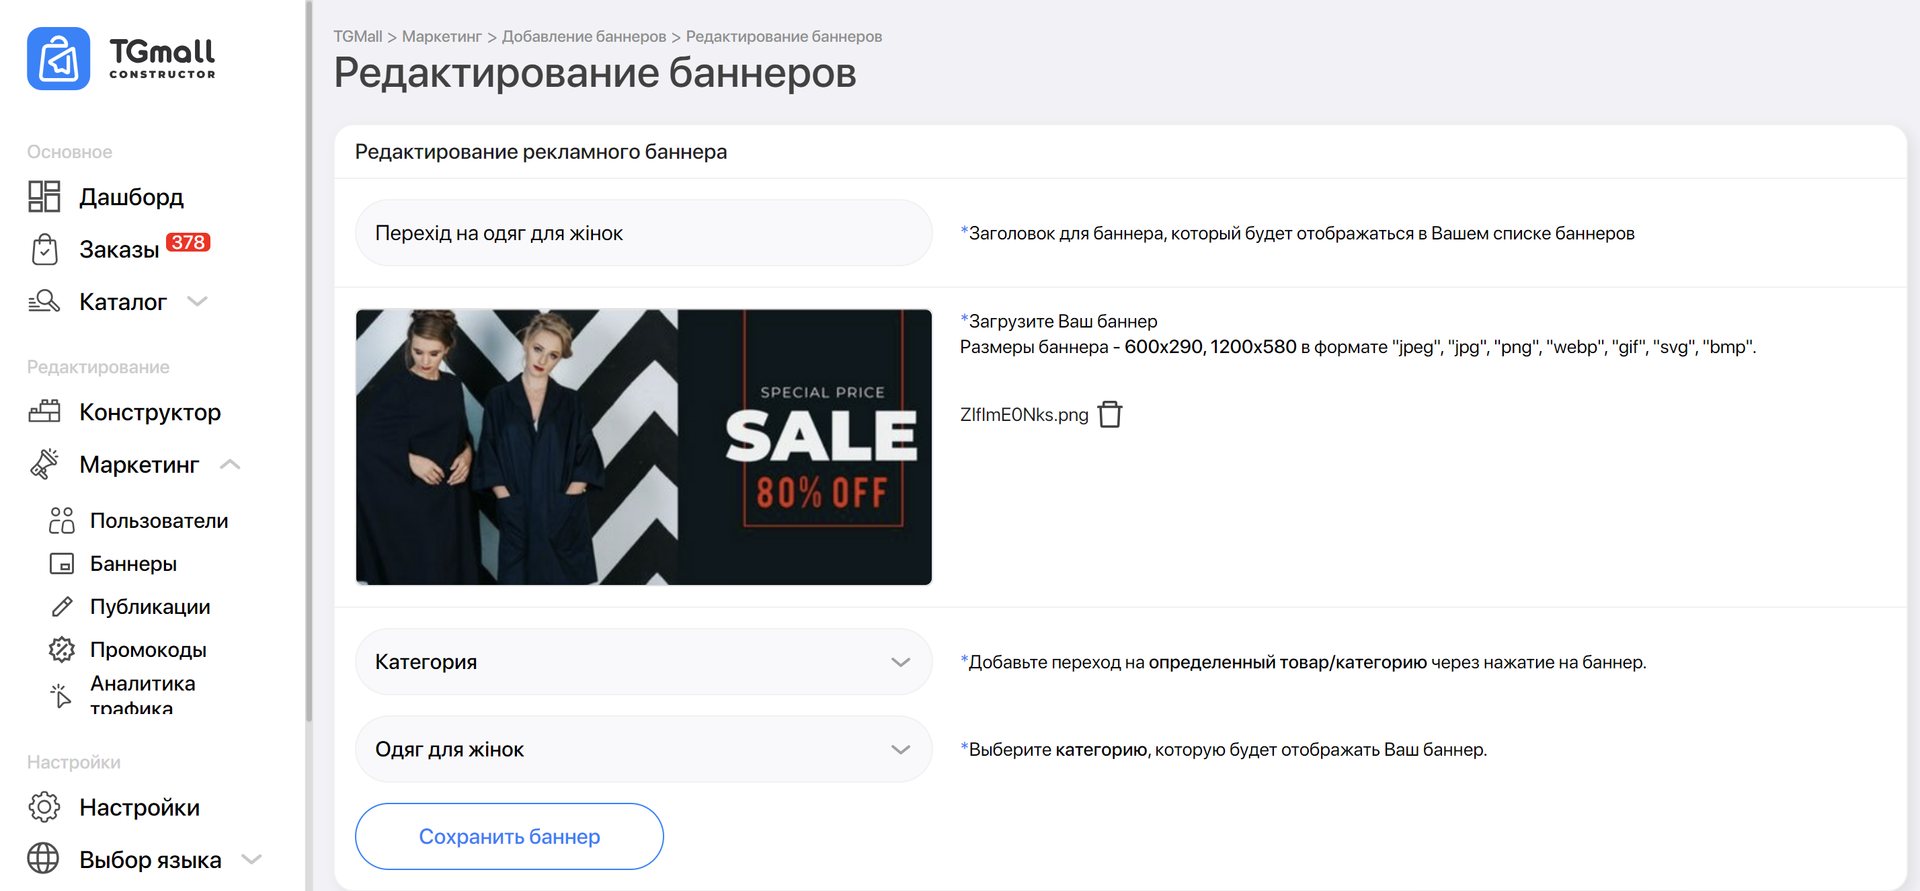Follow the Добавление баннеров breadcrumb link
Viewport: 1920px width, 891px height.
click(583, 37)
